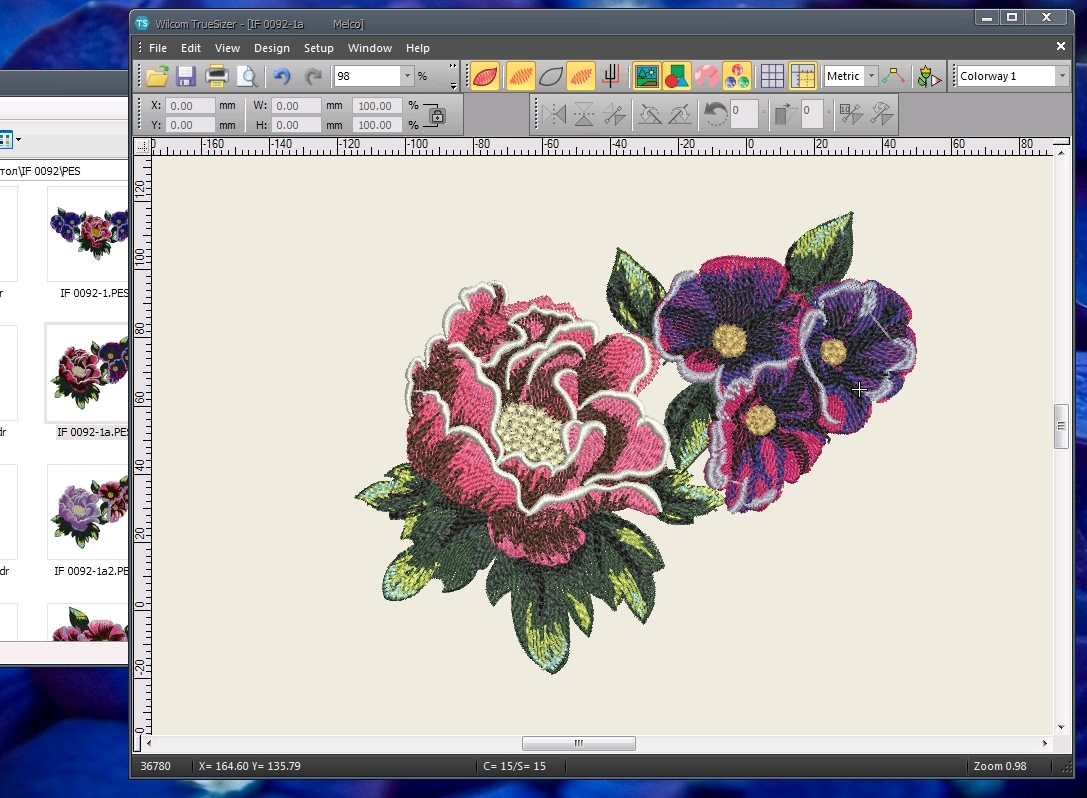The image size is (1087, 798).
Task: Open the Setup menu
Action: point(319,48)
